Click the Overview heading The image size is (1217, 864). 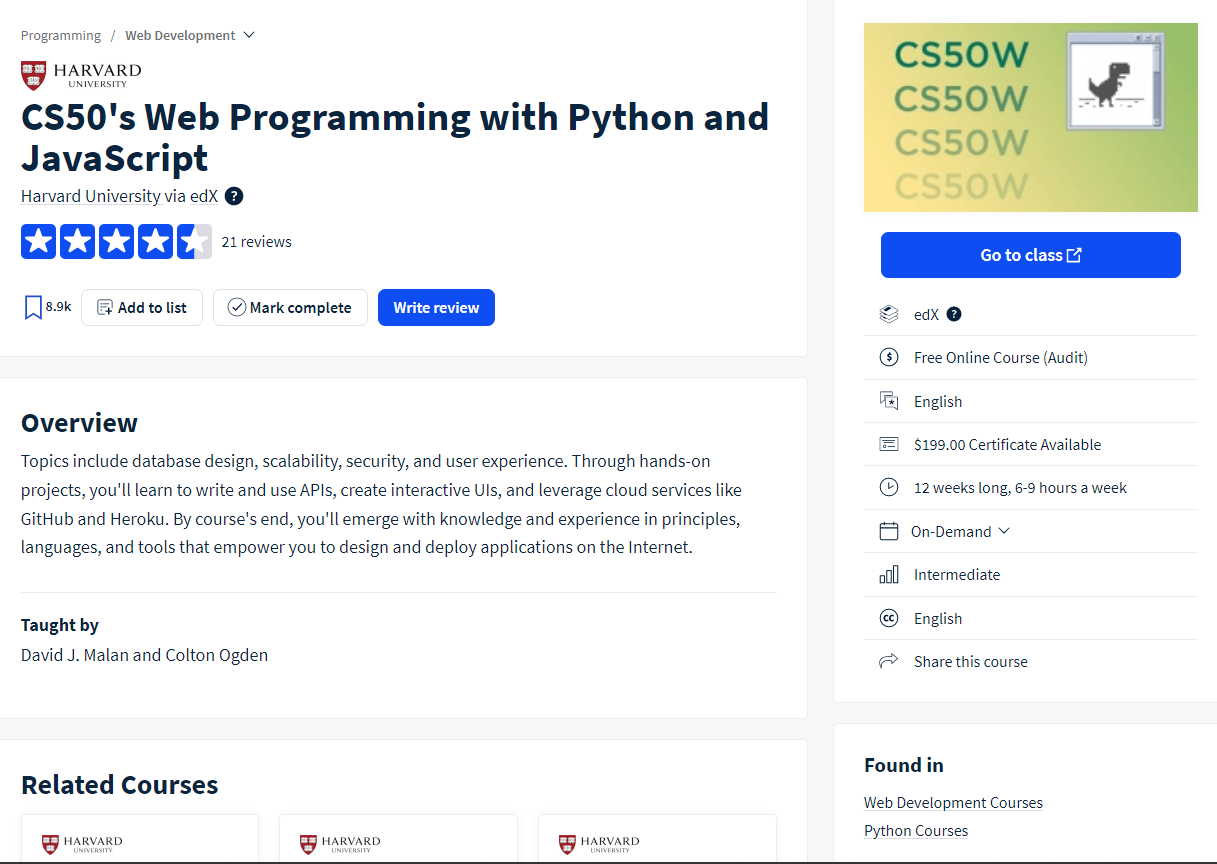tap(79, 423)
